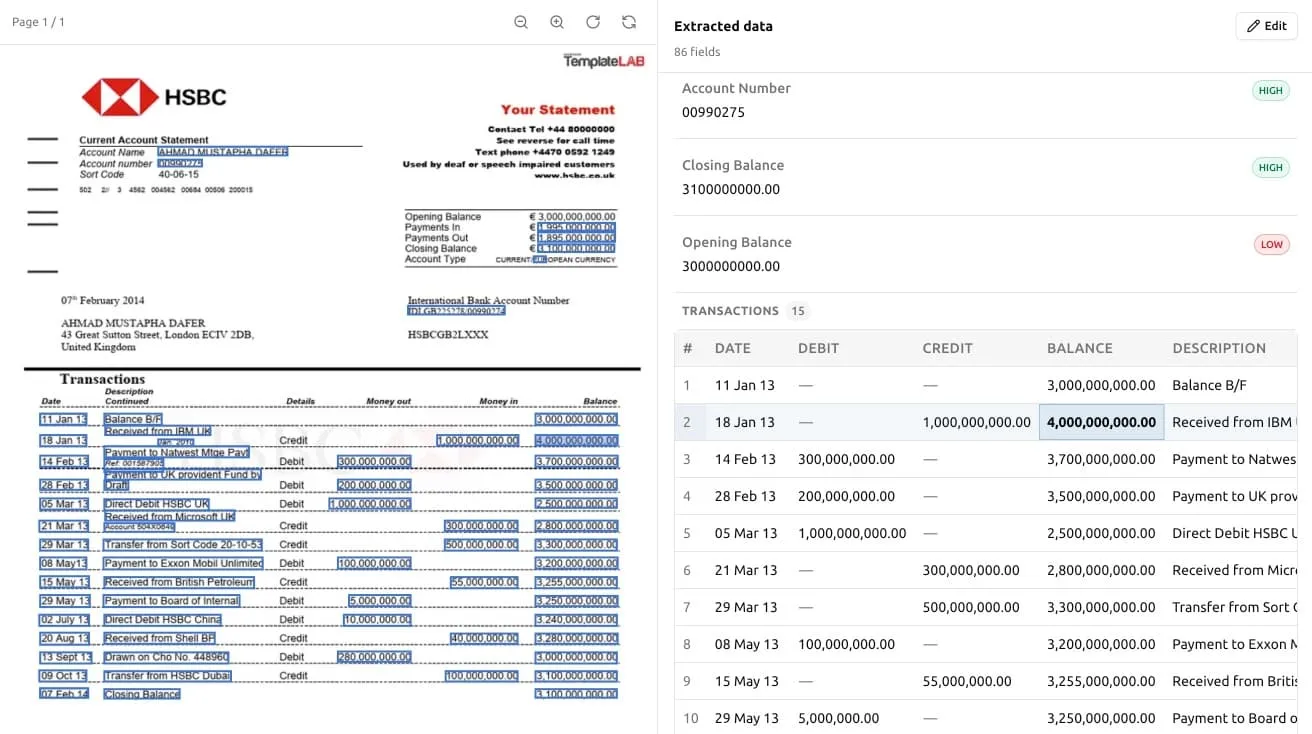The width and height of the screenshot is (1312, 734).
Task: Click highlighted Transfer from HSBC Dubai in document
Action: click(167, 676)
